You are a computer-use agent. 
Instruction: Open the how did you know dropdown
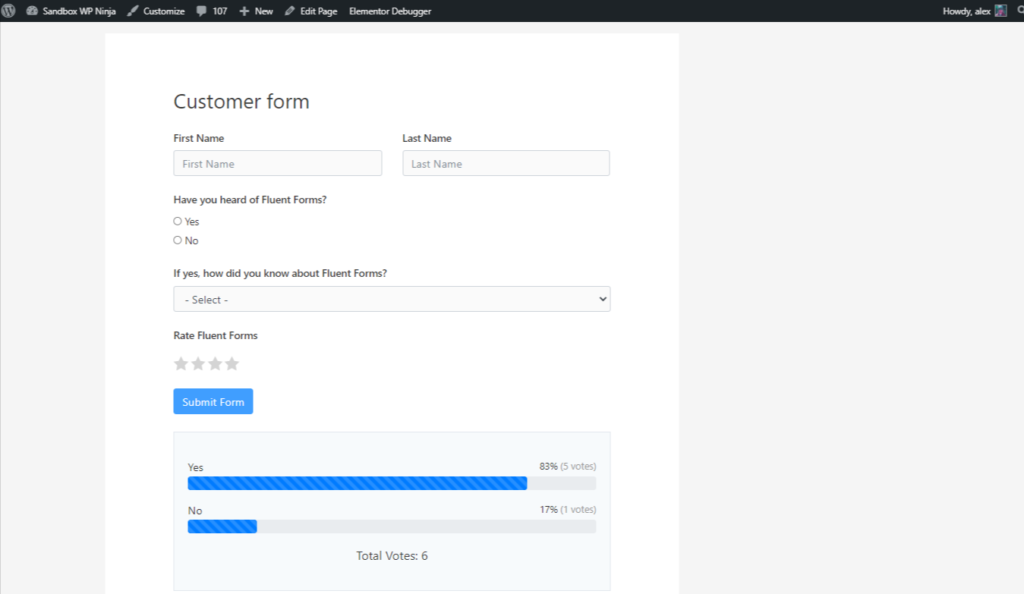[392, 299]
